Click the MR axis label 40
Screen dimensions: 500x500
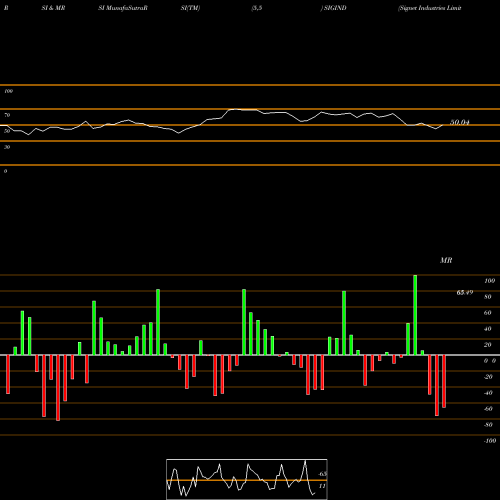[488, 329]
